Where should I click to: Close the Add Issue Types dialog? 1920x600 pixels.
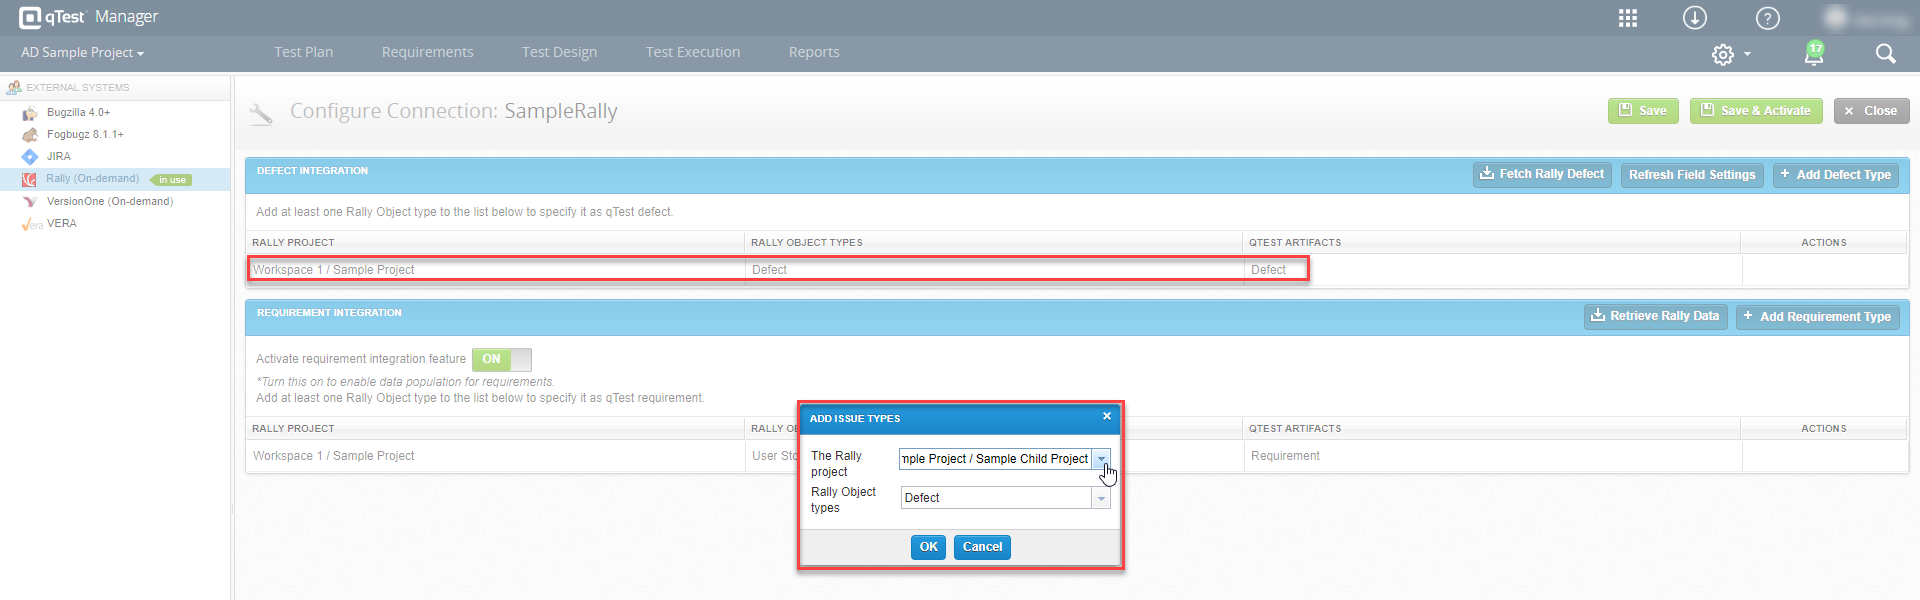point(1107,417)
